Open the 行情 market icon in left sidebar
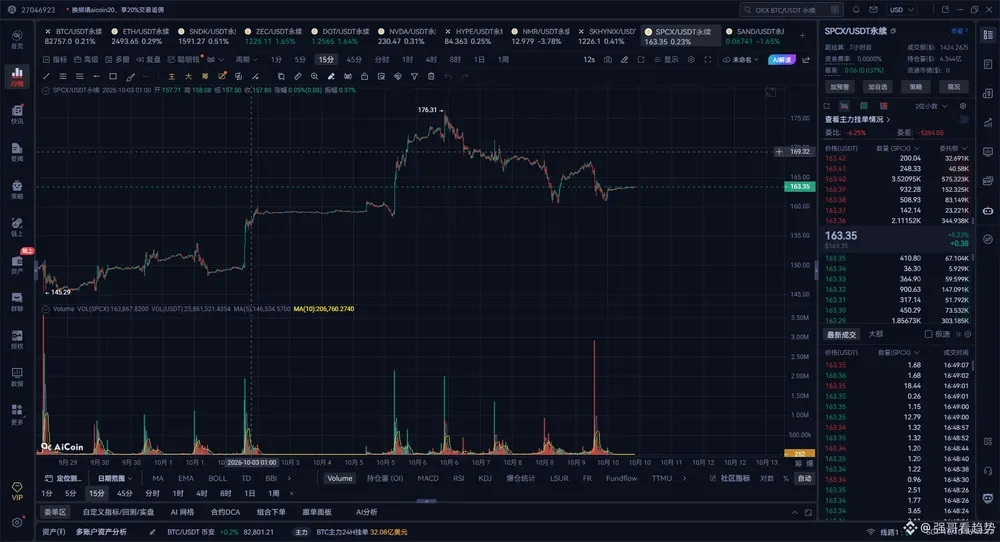The width and height of the screenshot is (1000, 542). point(17,76)
